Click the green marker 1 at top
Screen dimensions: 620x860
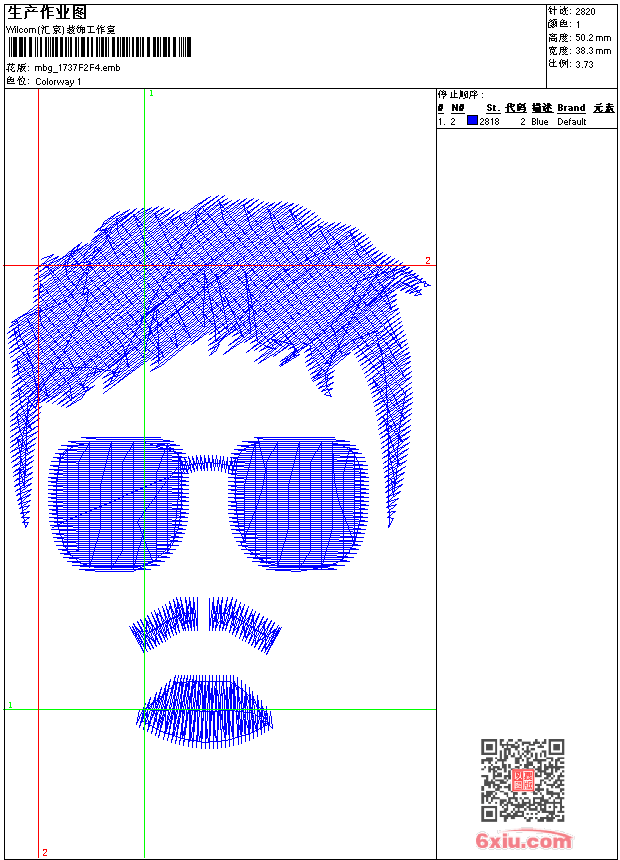[x=150, y=93]
